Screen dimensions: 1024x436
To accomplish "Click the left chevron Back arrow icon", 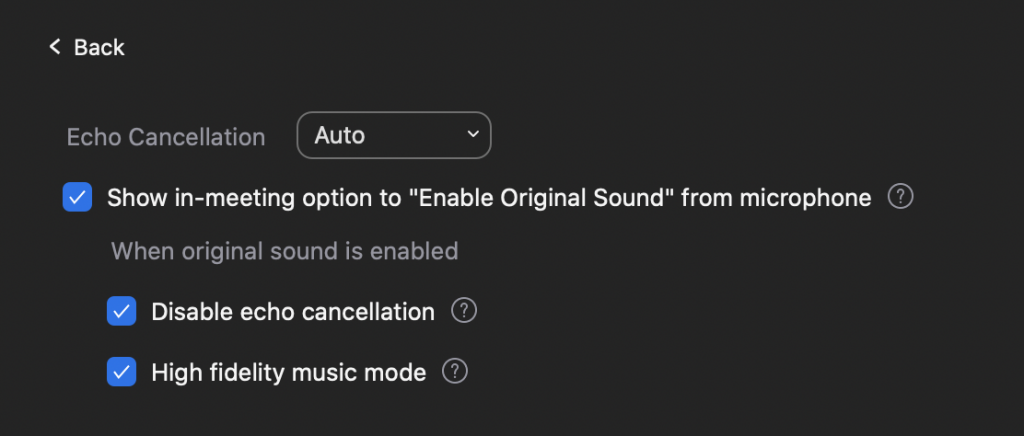I will click(55, 47).
